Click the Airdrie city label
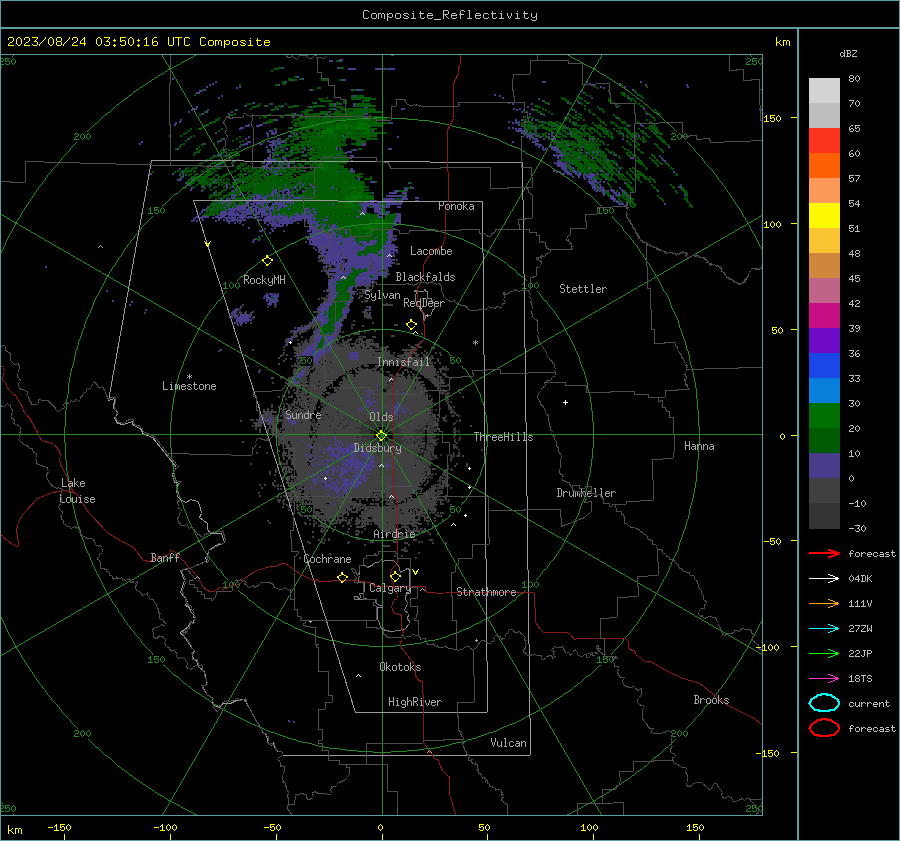 click(x=394, y=534)
